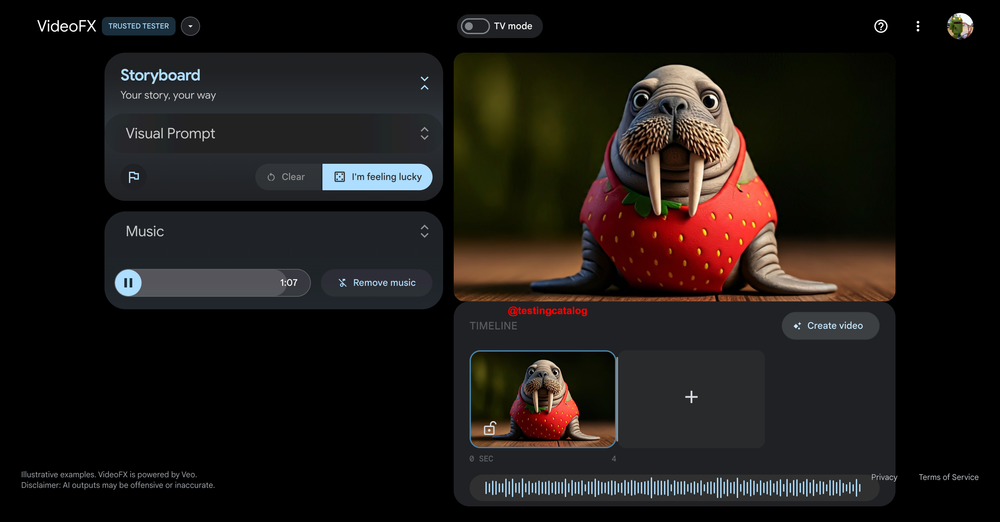
Task: Add new clip with plus icon
Action: (x=691, y=397)
